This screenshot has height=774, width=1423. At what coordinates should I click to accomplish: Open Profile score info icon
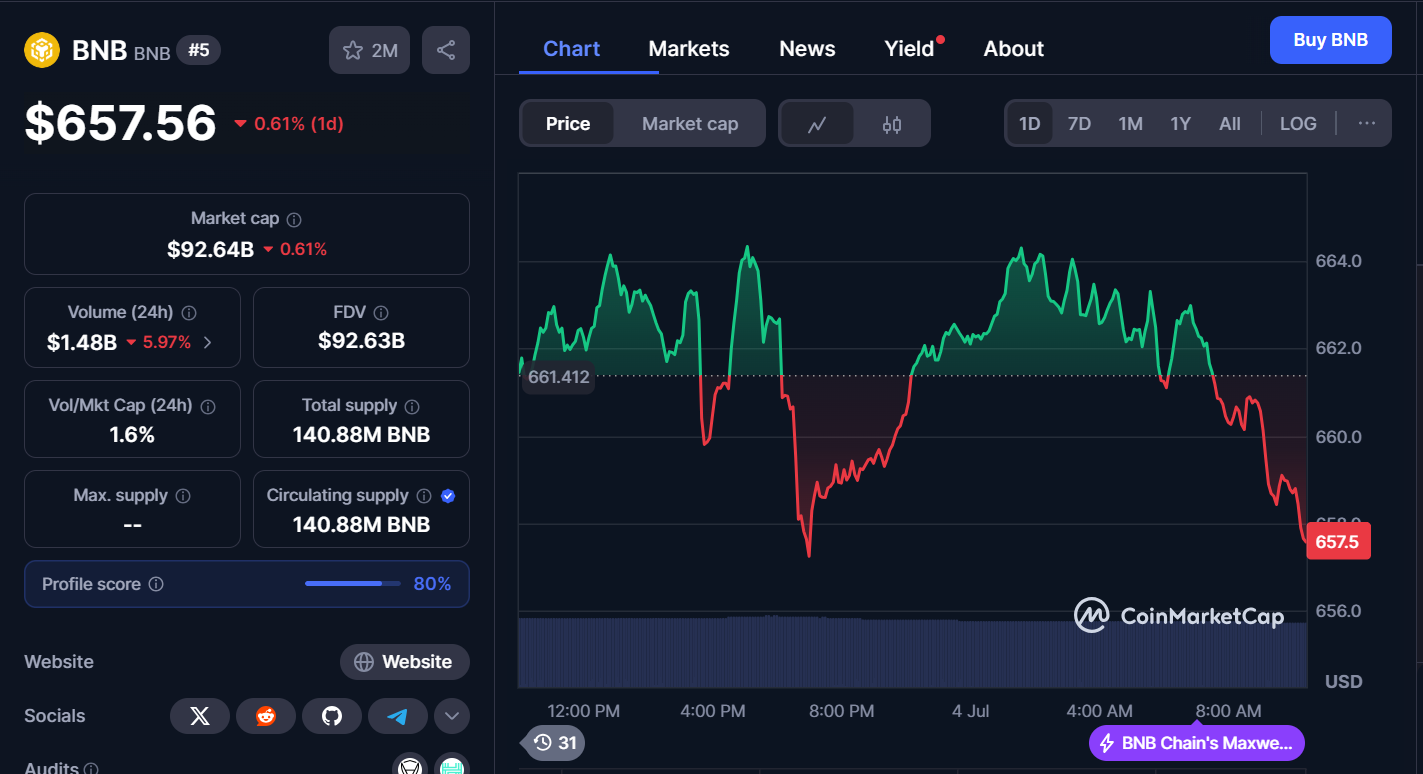point(156,584)
